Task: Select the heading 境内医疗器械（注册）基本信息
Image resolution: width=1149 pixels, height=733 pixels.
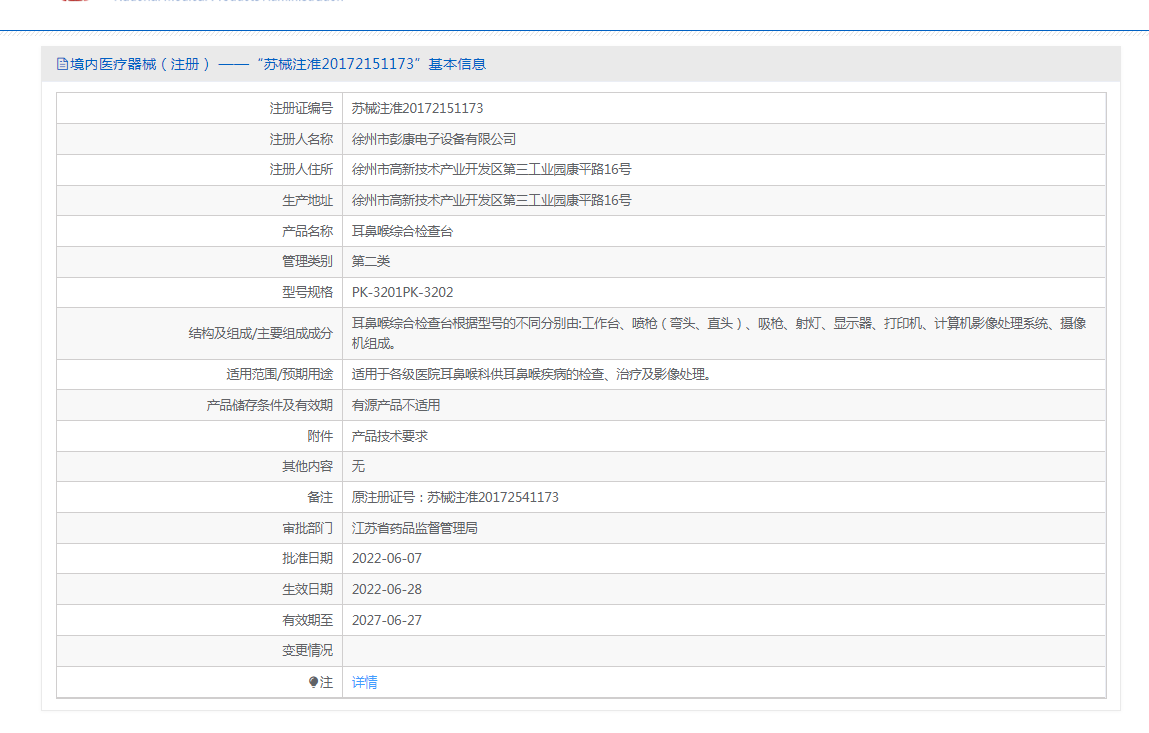Action: pyautogui.click(x=278, y=65)
